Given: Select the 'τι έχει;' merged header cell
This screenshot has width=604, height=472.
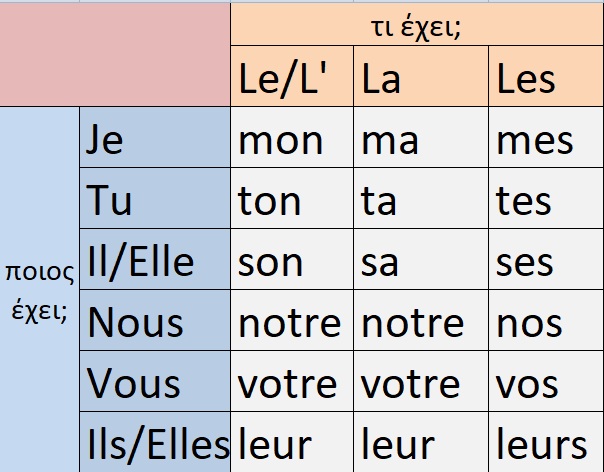Looking at the screenshot, I should (417, 24).
